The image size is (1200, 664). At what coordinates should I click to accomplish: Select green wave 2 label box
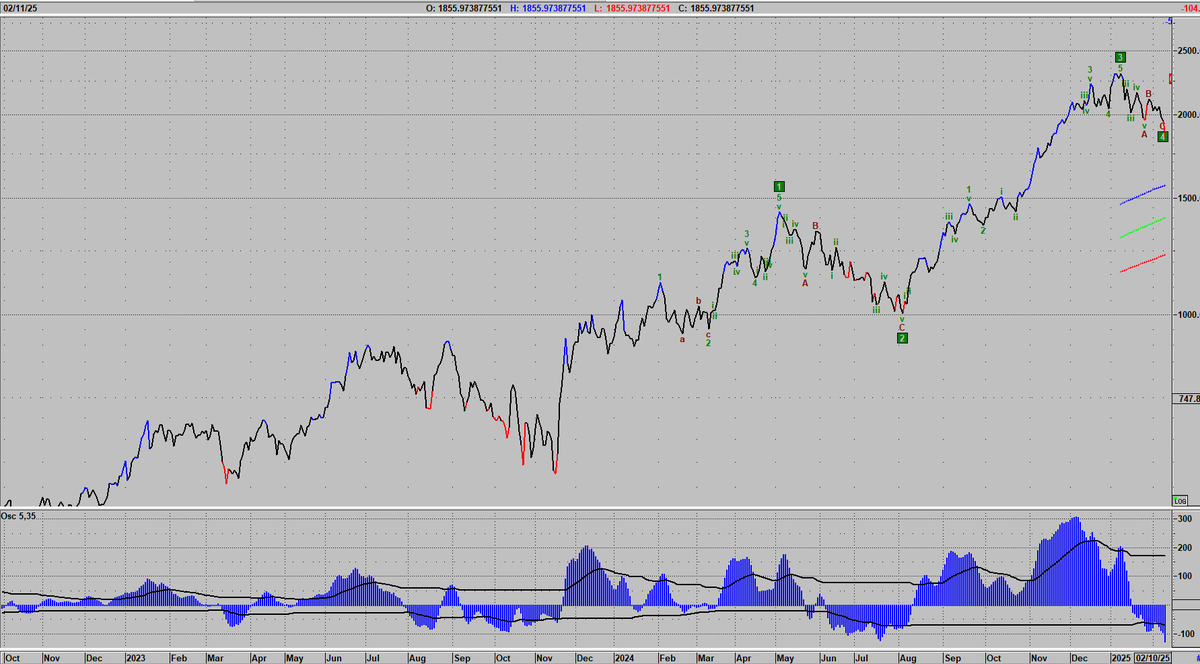point(902,338)
